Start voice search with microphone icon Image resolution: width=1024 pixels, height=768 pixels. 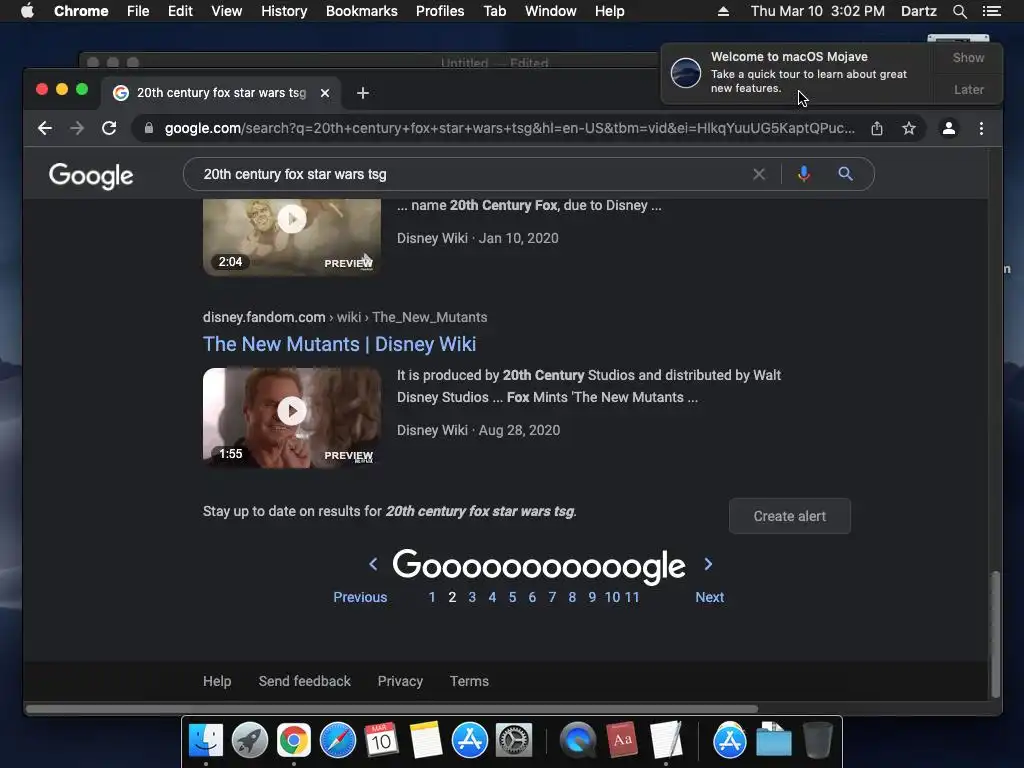804,174
